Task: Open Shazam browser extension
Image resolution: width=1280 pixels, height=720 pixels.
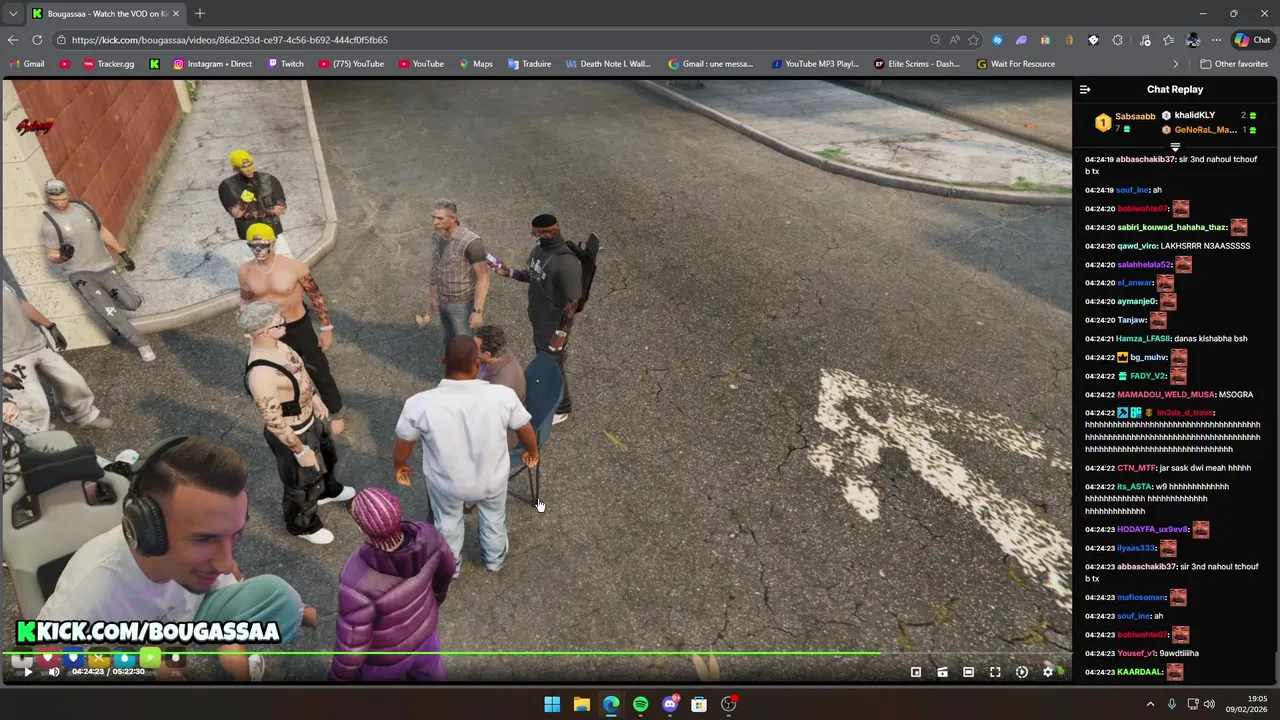Action: pos(997,40)
